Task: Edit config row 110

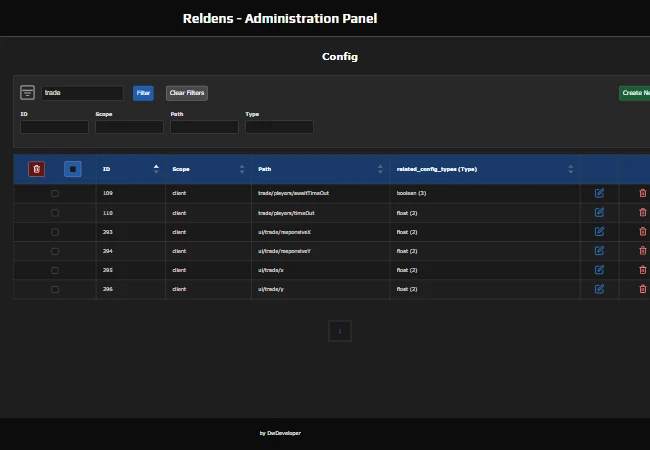Action: pyautogui.click(x=599, y=213)
